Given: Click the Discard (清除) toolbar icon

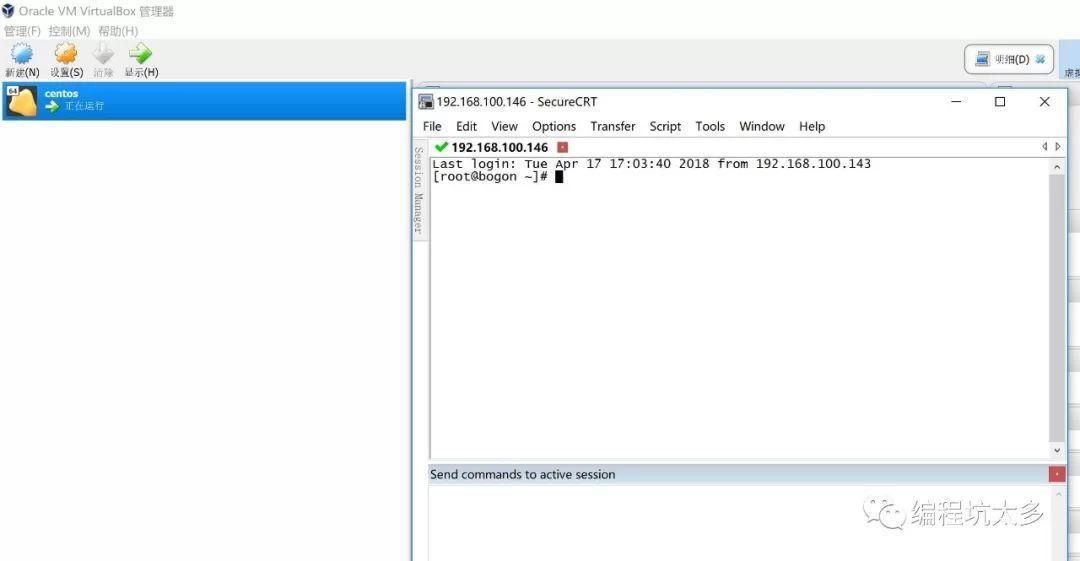Looking at the screenshot, I should pyautogui.click(x=103, y=55).
